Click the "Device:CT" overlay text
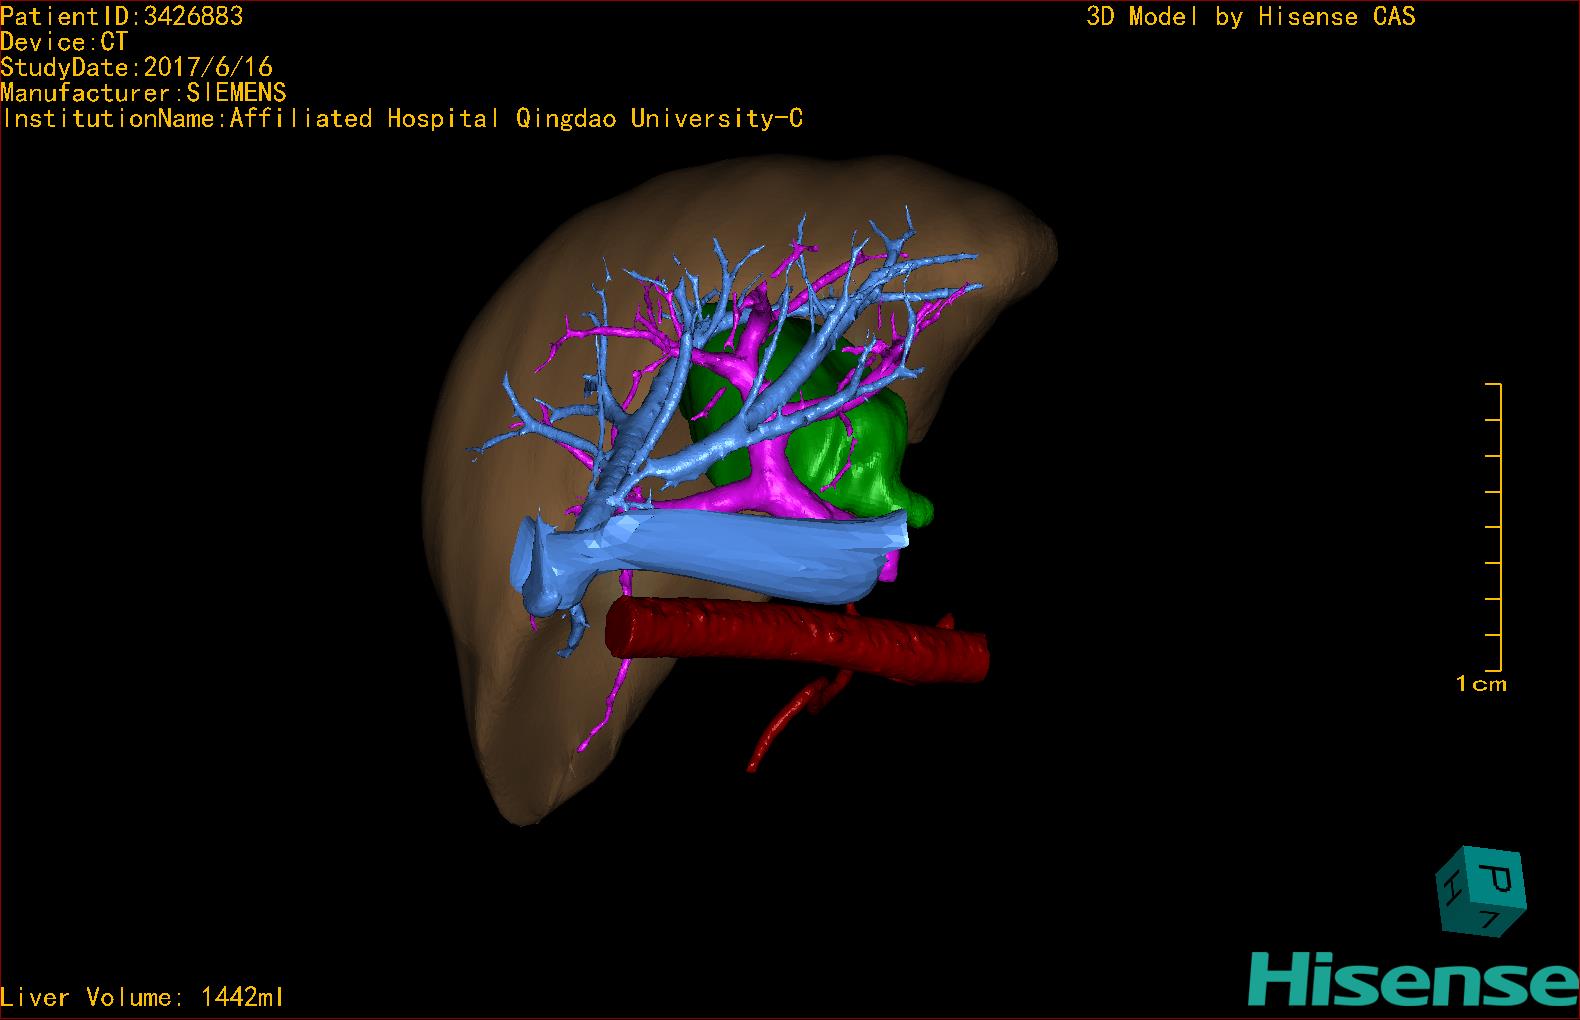 click(64, 42)
